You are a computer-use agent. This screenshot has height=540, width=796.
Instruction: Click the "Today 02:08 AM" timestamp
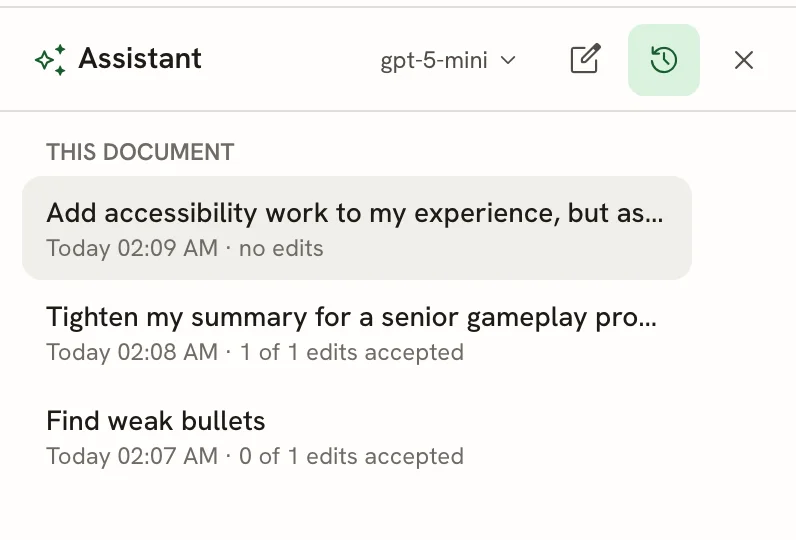coord(132,352)
